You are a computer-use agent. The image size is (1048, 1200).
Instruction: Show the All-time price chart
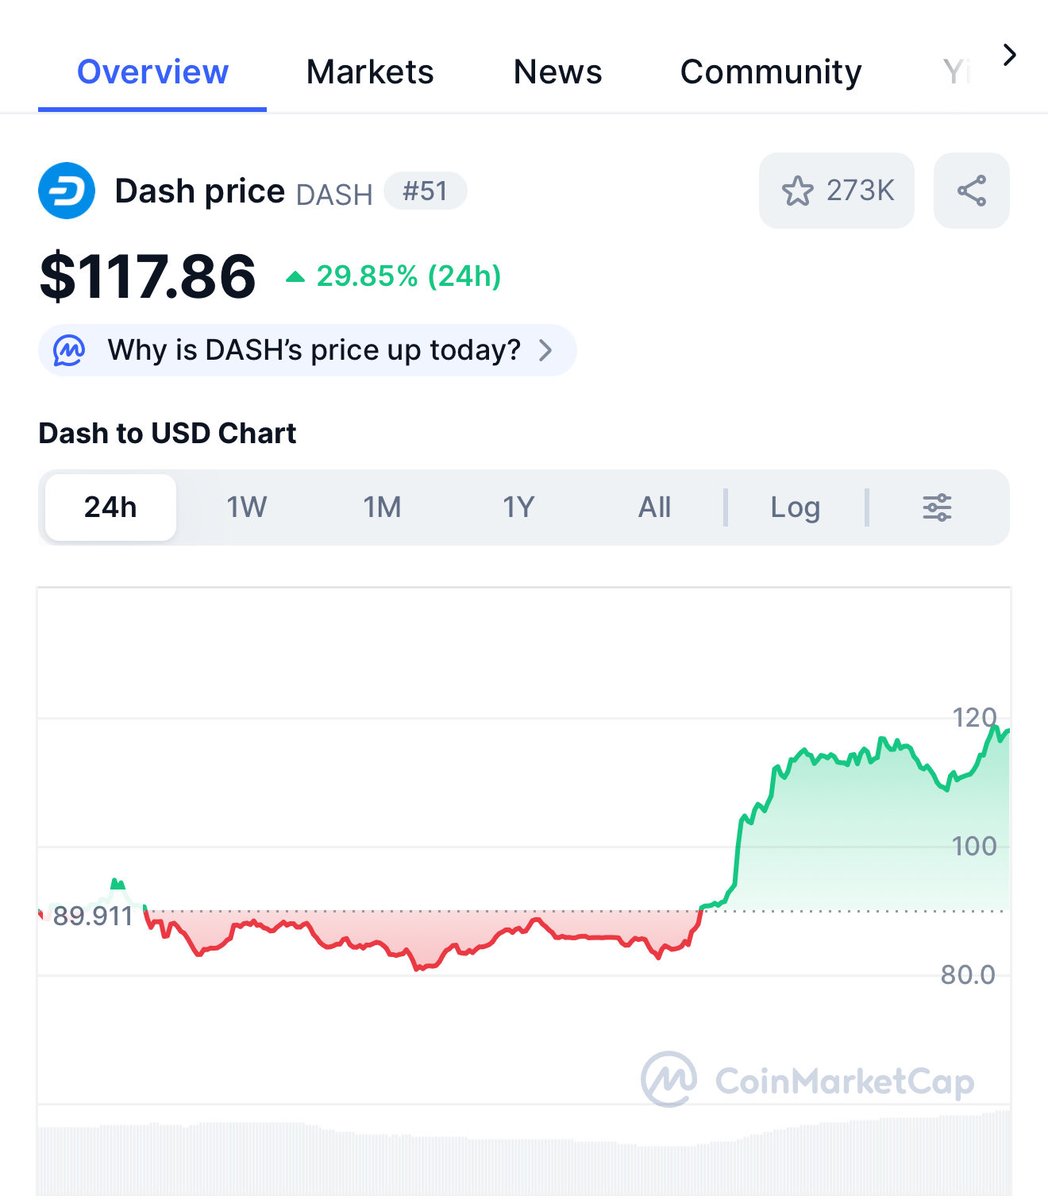click(654, 508)
